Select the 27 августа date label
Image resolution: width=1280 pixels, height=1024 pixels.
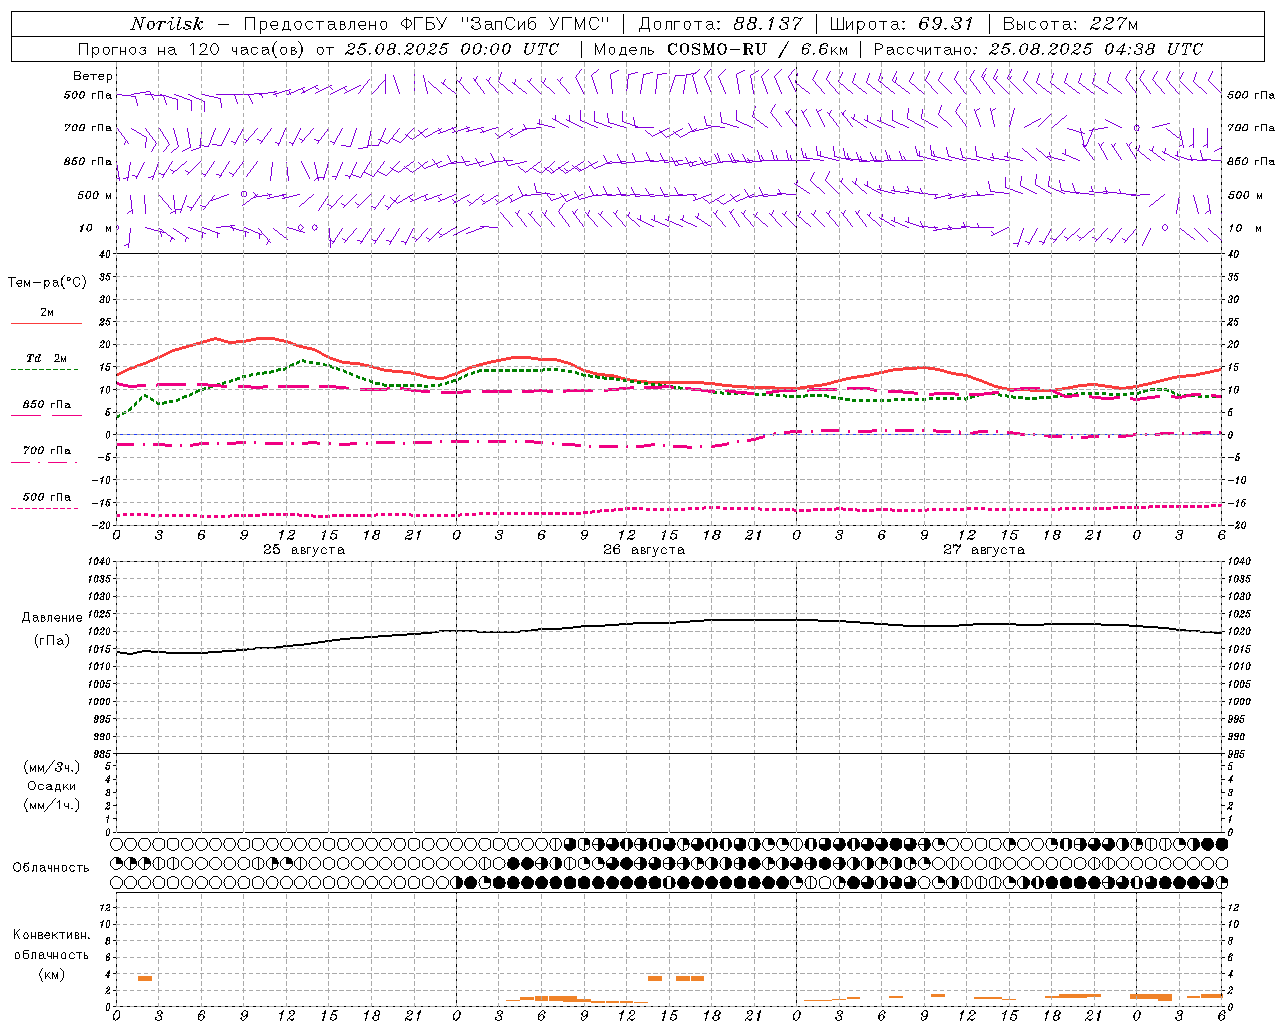pyautogui.click(x=984, y=550)
